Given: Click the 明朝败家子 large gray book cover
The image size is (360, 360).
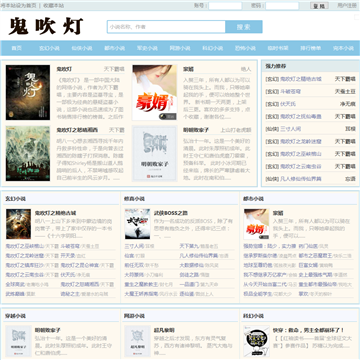Looking at the screenshot, I should 154,153.
